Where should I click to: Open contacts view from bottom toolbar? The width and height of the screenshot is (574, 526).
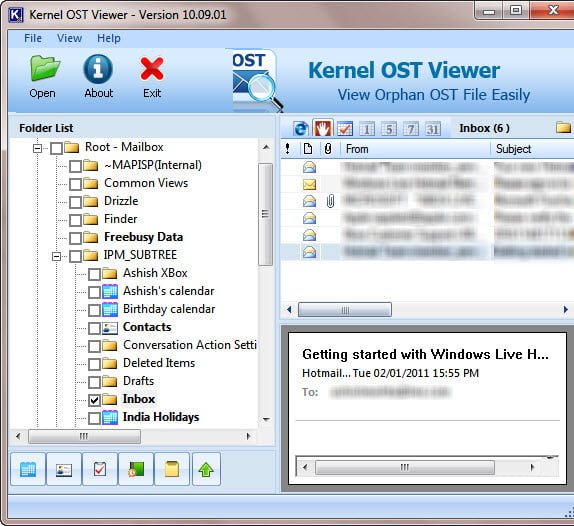pyautogui.click(x=64, y=469)
